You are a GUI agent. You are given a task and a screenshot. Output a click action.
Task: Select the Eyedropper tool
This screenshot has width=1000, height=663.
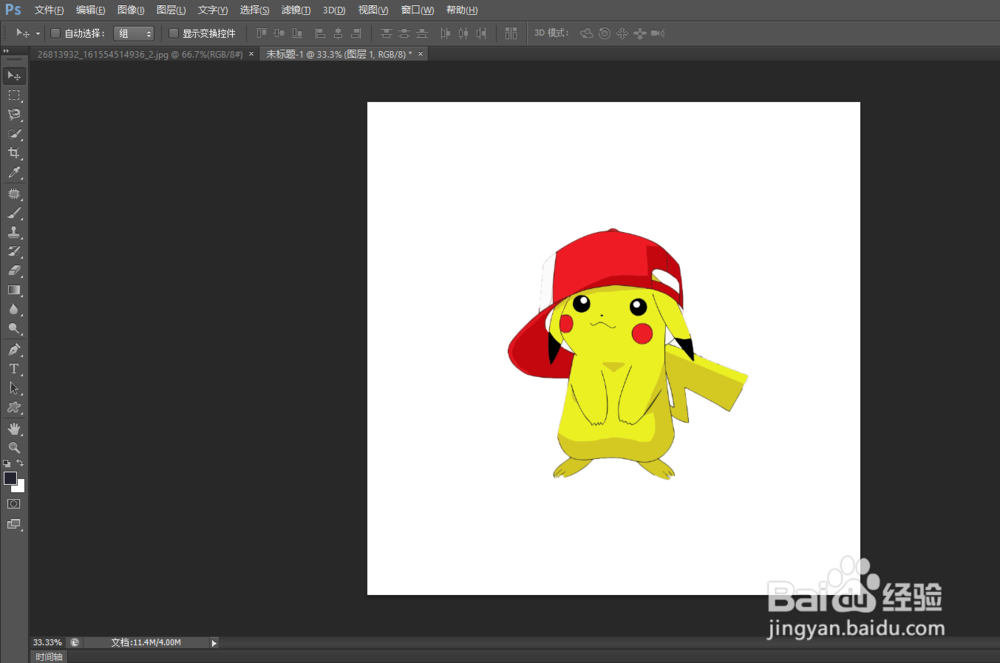pos(14,172)
